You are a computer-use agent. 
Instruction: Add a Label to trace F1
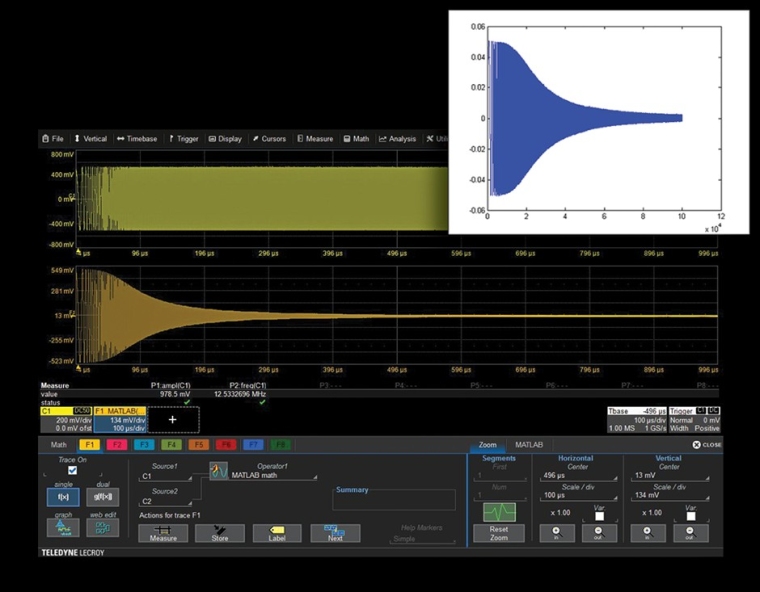pos(277,533)
